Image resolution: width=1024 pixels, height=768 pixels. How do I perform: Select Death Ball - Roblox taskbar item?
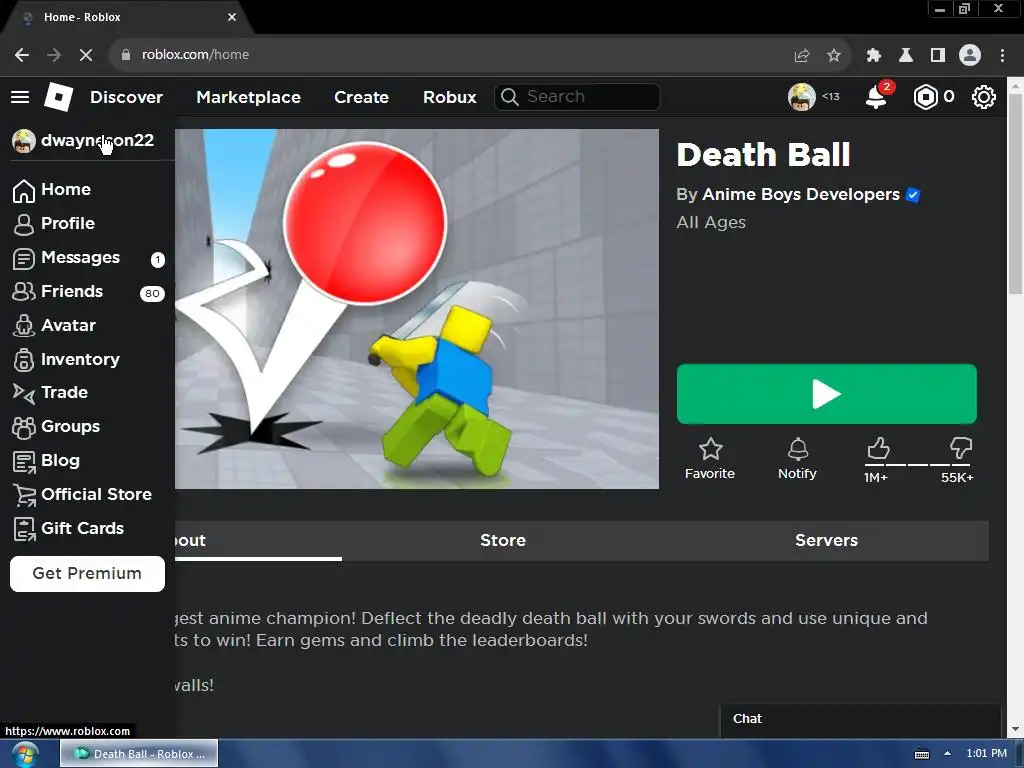pyautogui.click(x=139, y=754)
